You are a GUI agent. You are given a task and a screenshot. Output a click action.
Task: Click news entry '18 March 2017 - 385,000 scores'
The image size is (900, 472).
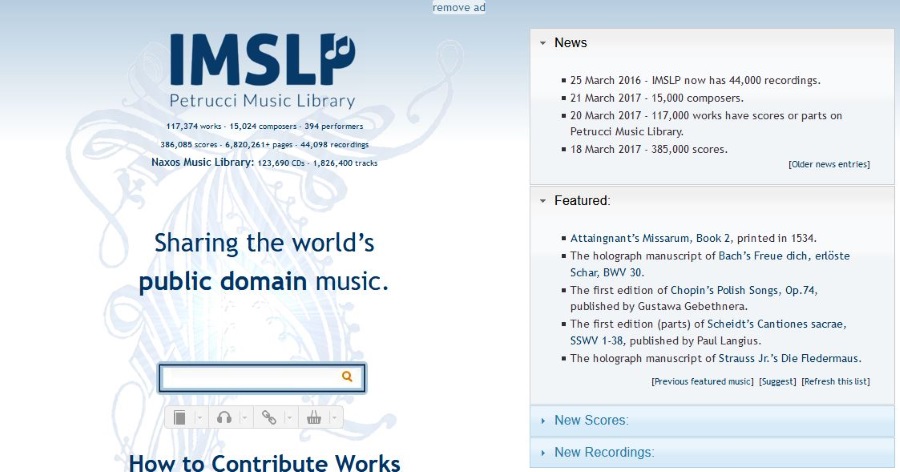tap(649, 149)
